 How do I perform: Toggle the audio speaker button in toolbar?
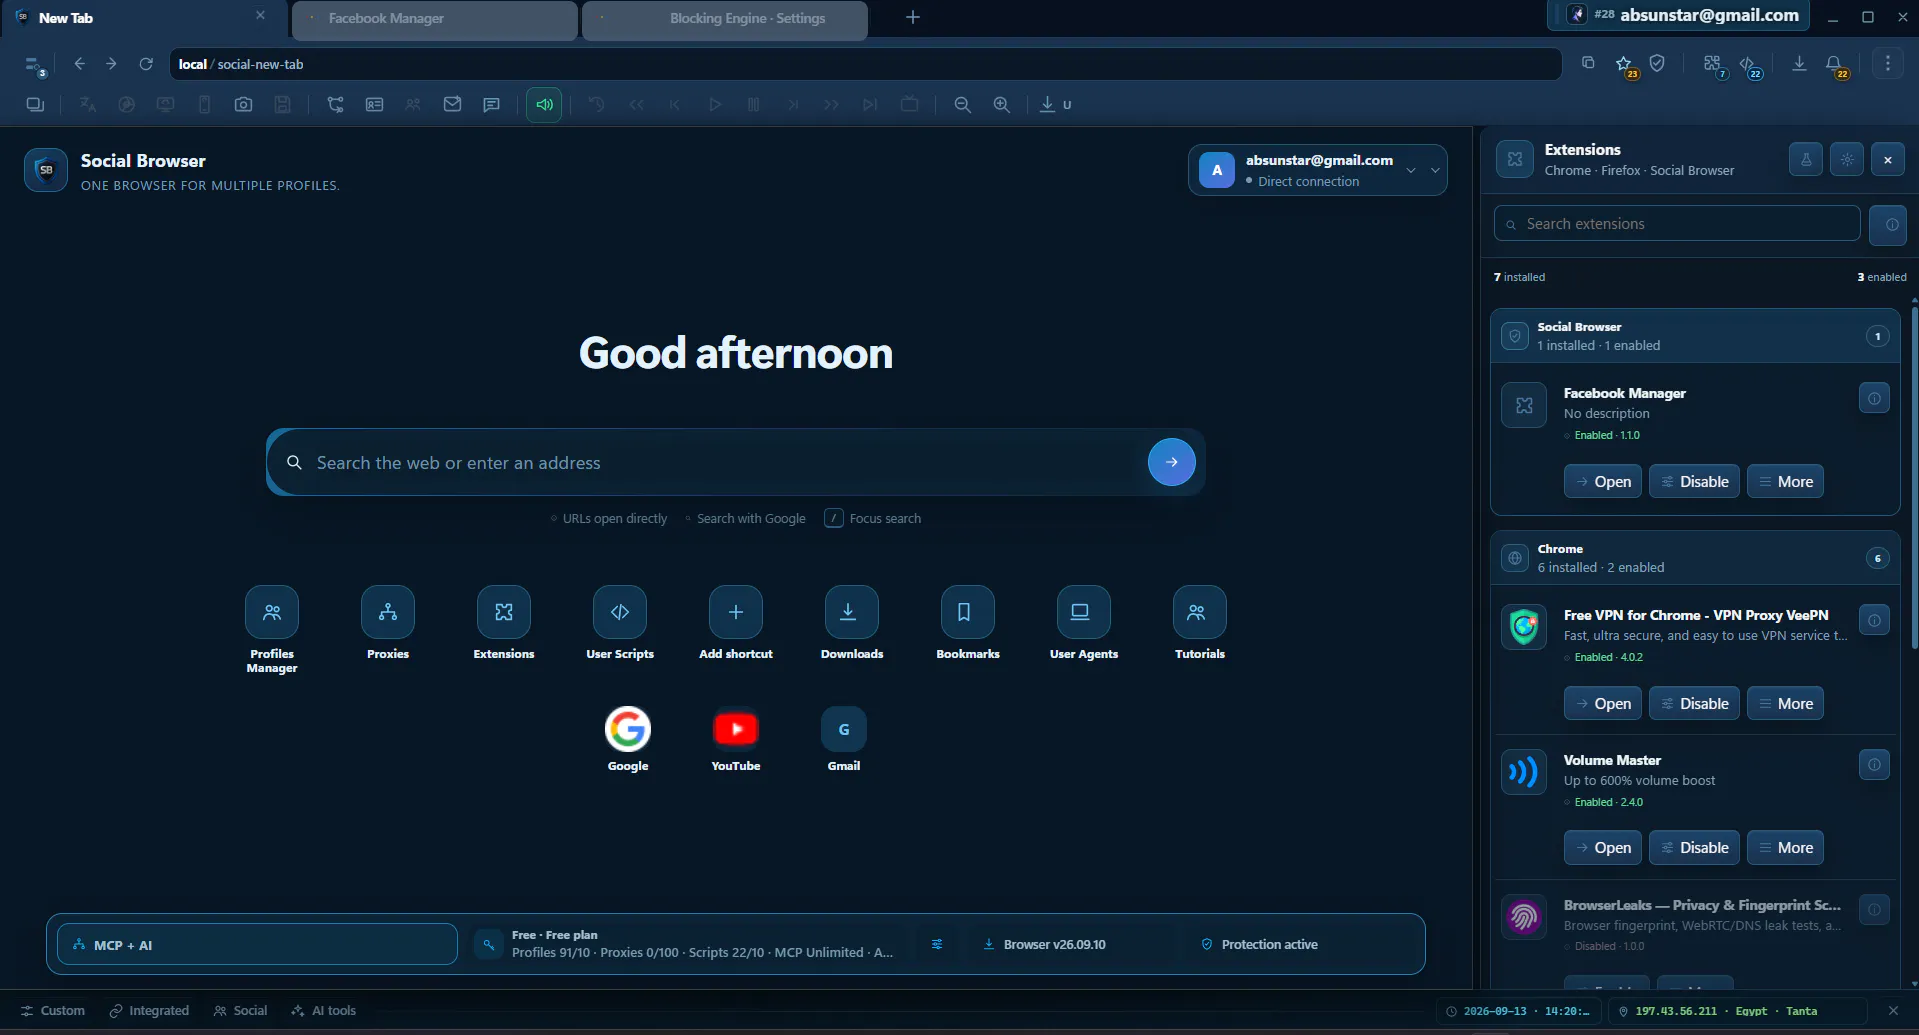[x=544, y=104]
